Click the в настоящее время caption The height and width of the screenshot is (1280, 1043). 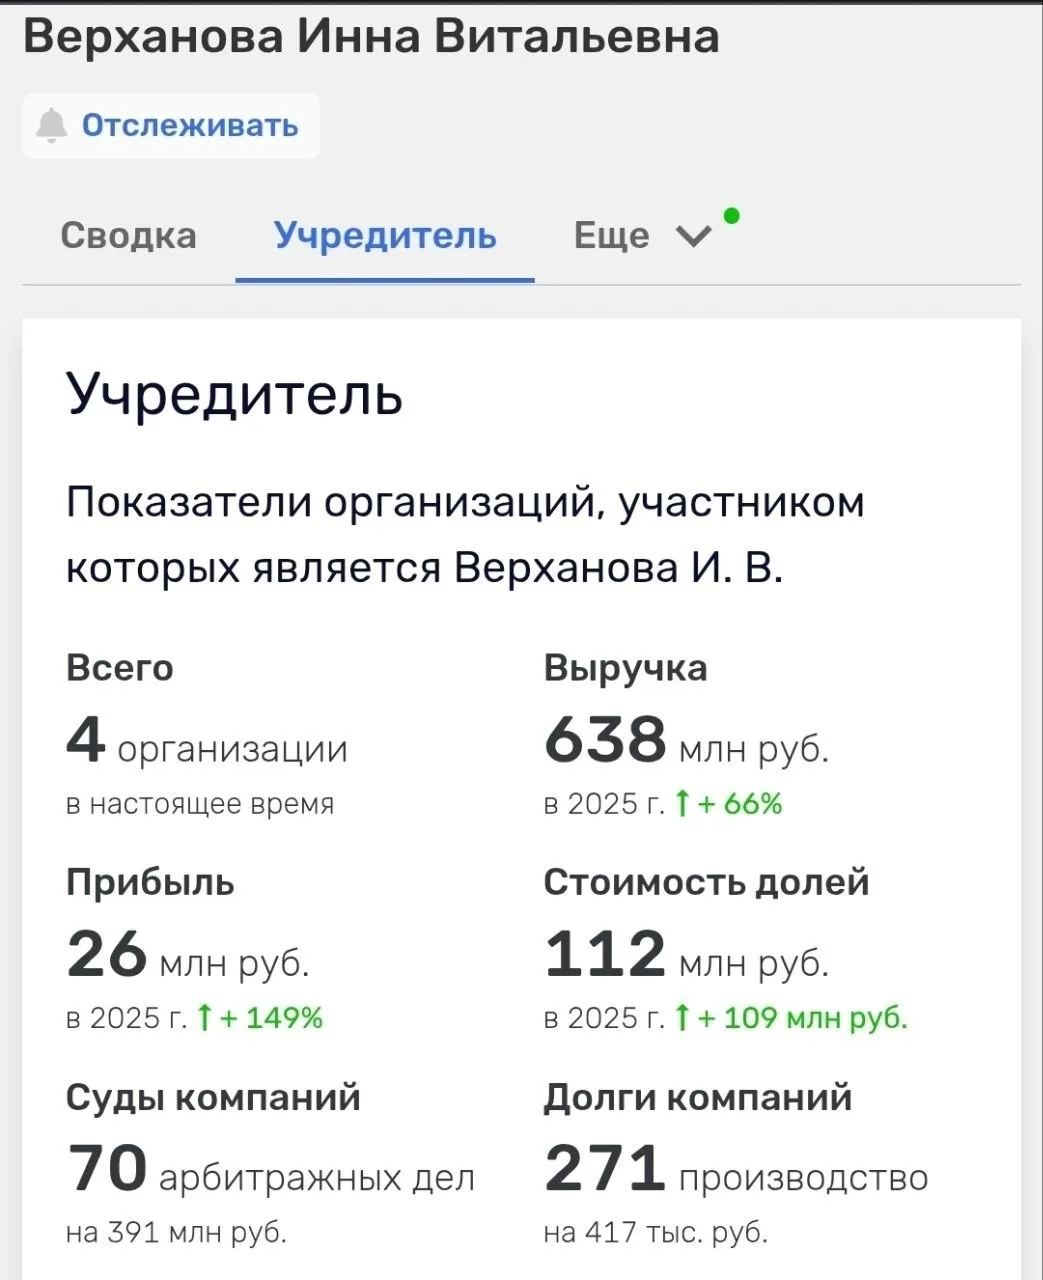(x=200, y=804)
